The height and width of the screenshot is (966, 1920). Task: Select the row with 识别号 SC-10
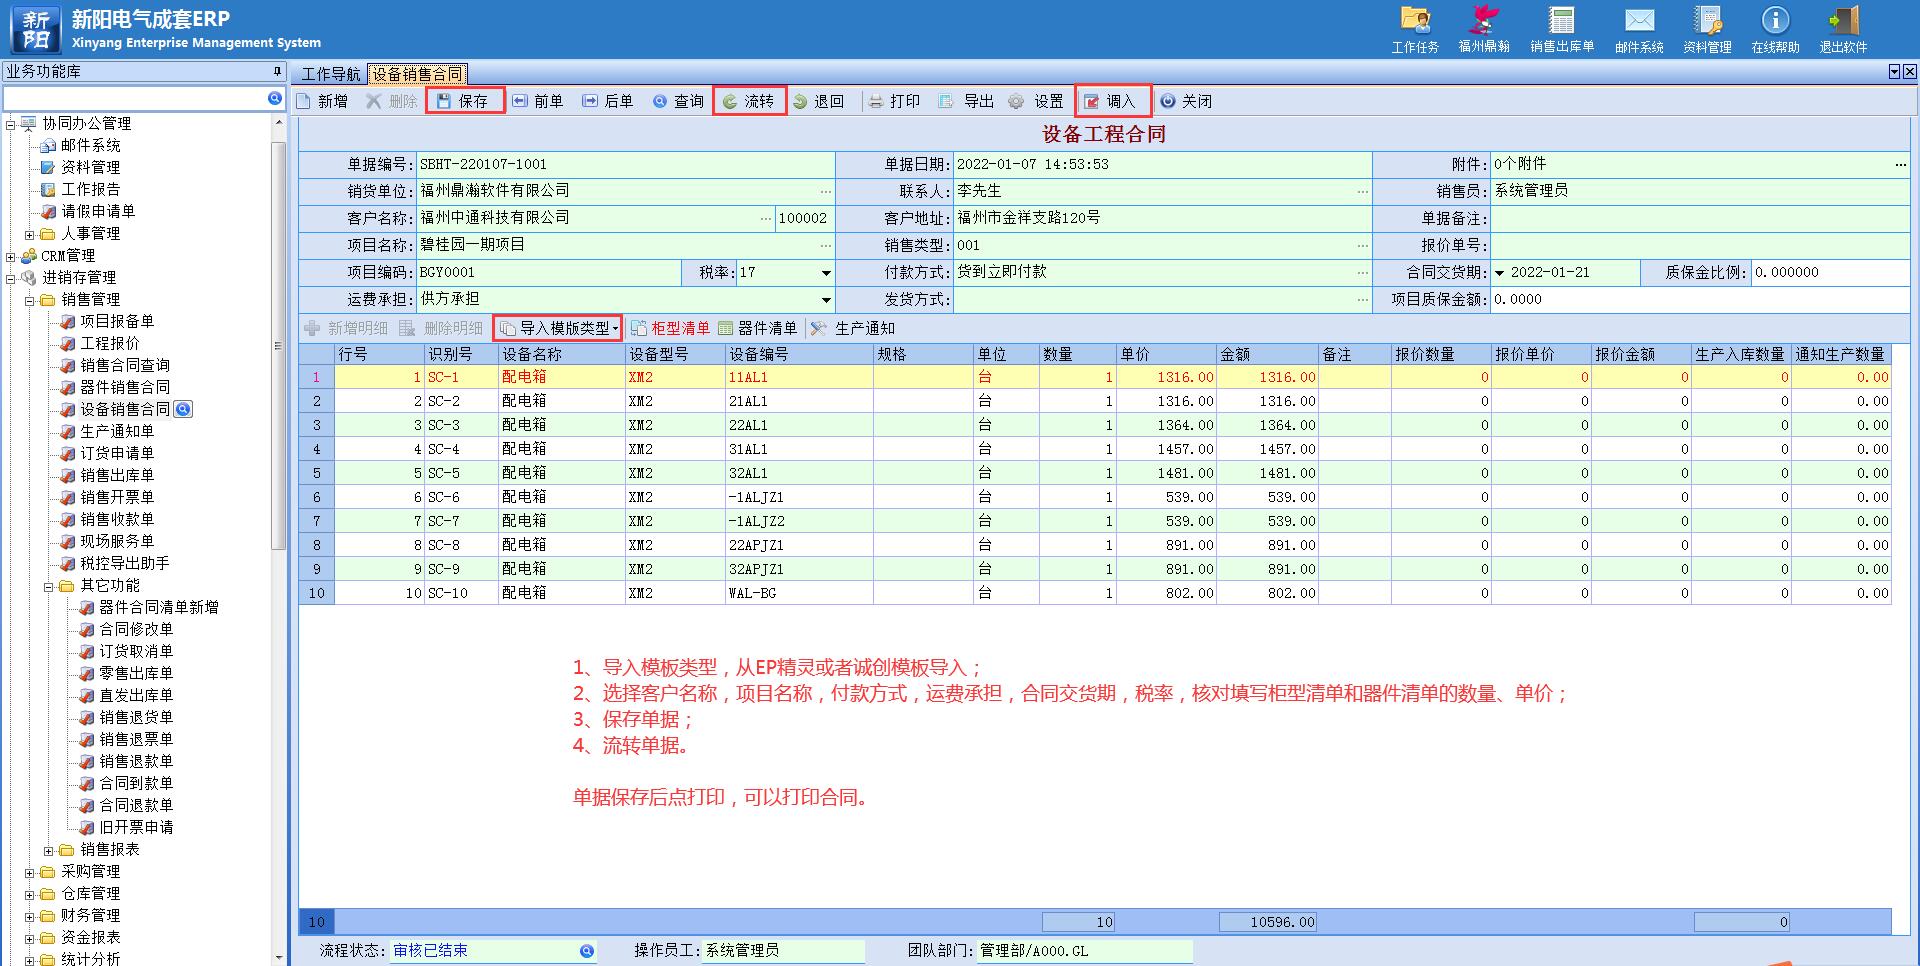(1094, 593)
